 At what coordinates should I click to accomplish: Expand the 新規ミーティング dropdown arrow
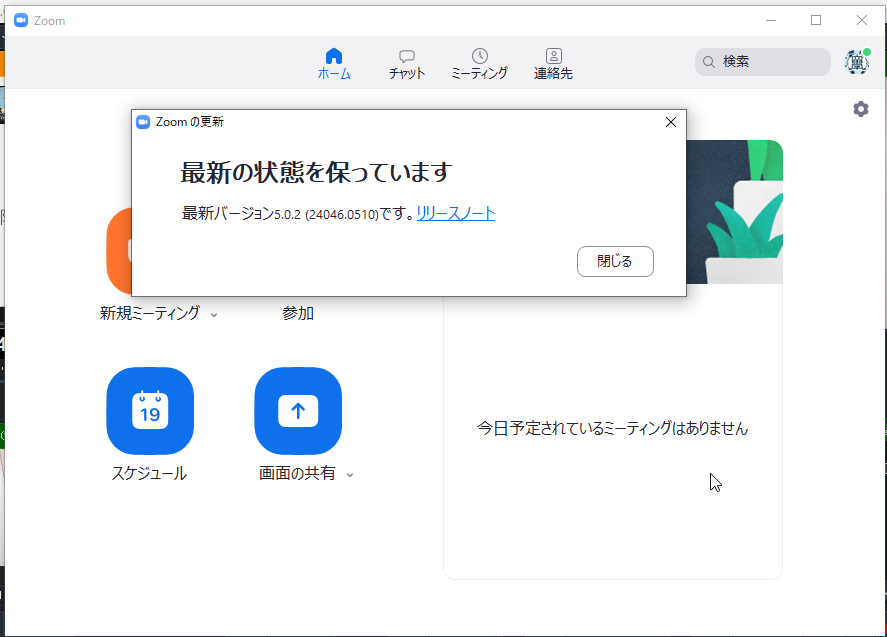click(x=214, y=315)
